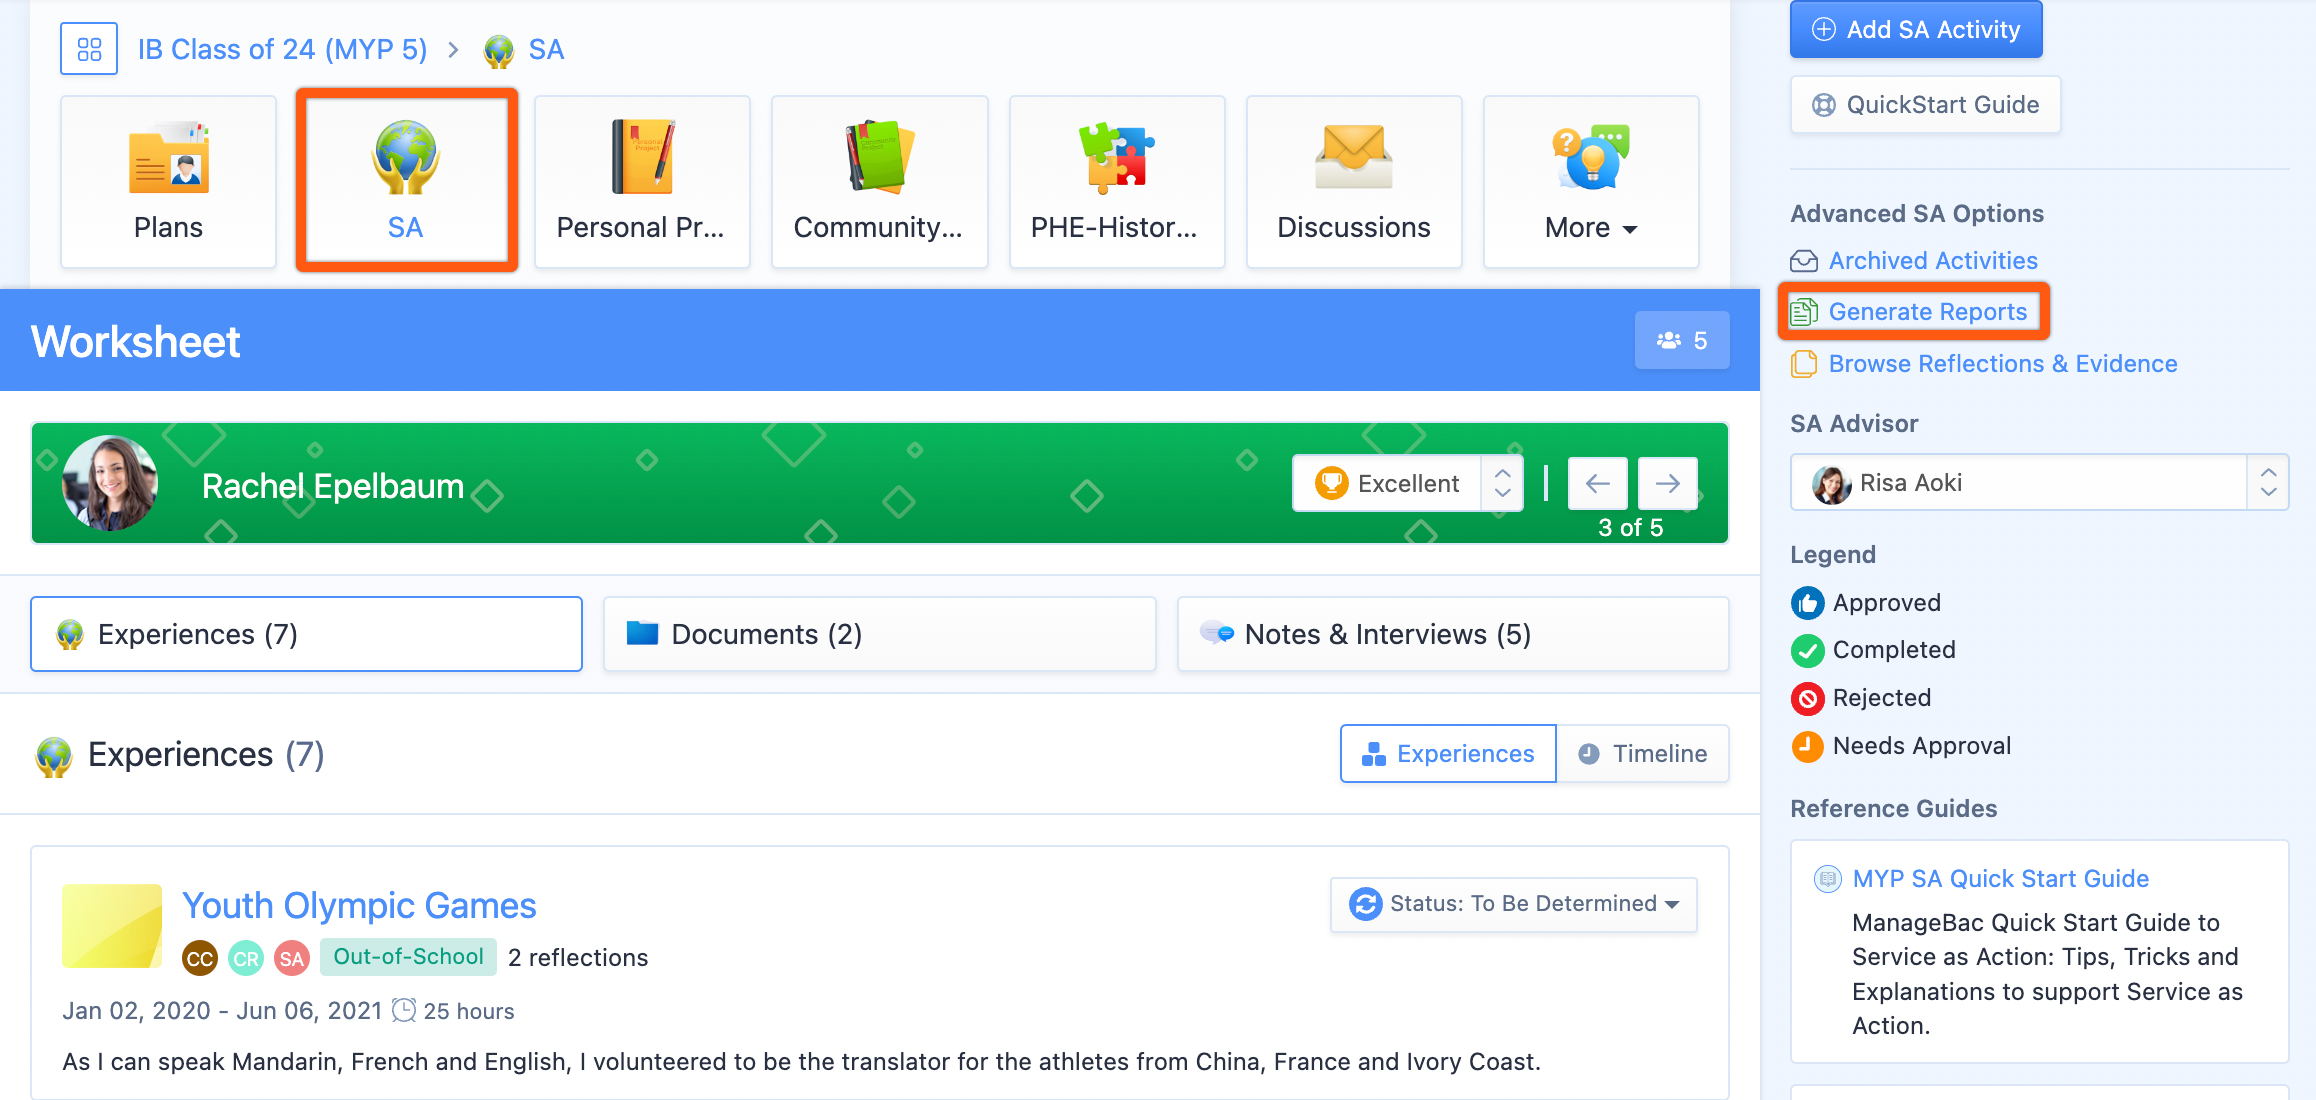The image size is (2316, 1100).
Task: Switch to Timeline view toggle
Action: coord(1643,754)
